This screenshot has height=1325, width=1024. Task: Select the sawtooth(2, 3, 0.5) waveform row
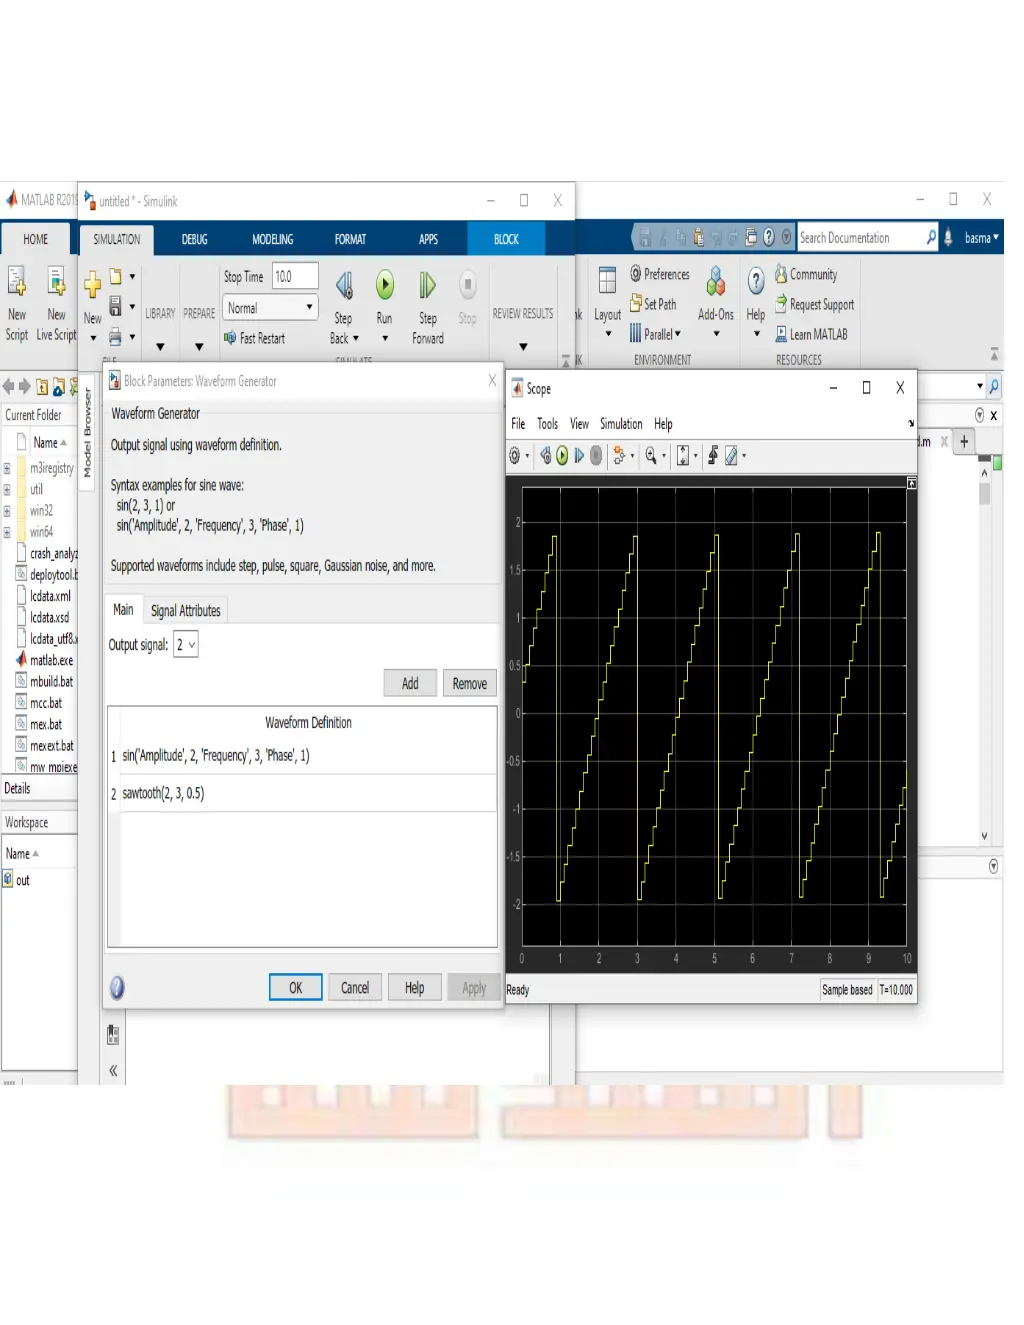coord(302,793)
